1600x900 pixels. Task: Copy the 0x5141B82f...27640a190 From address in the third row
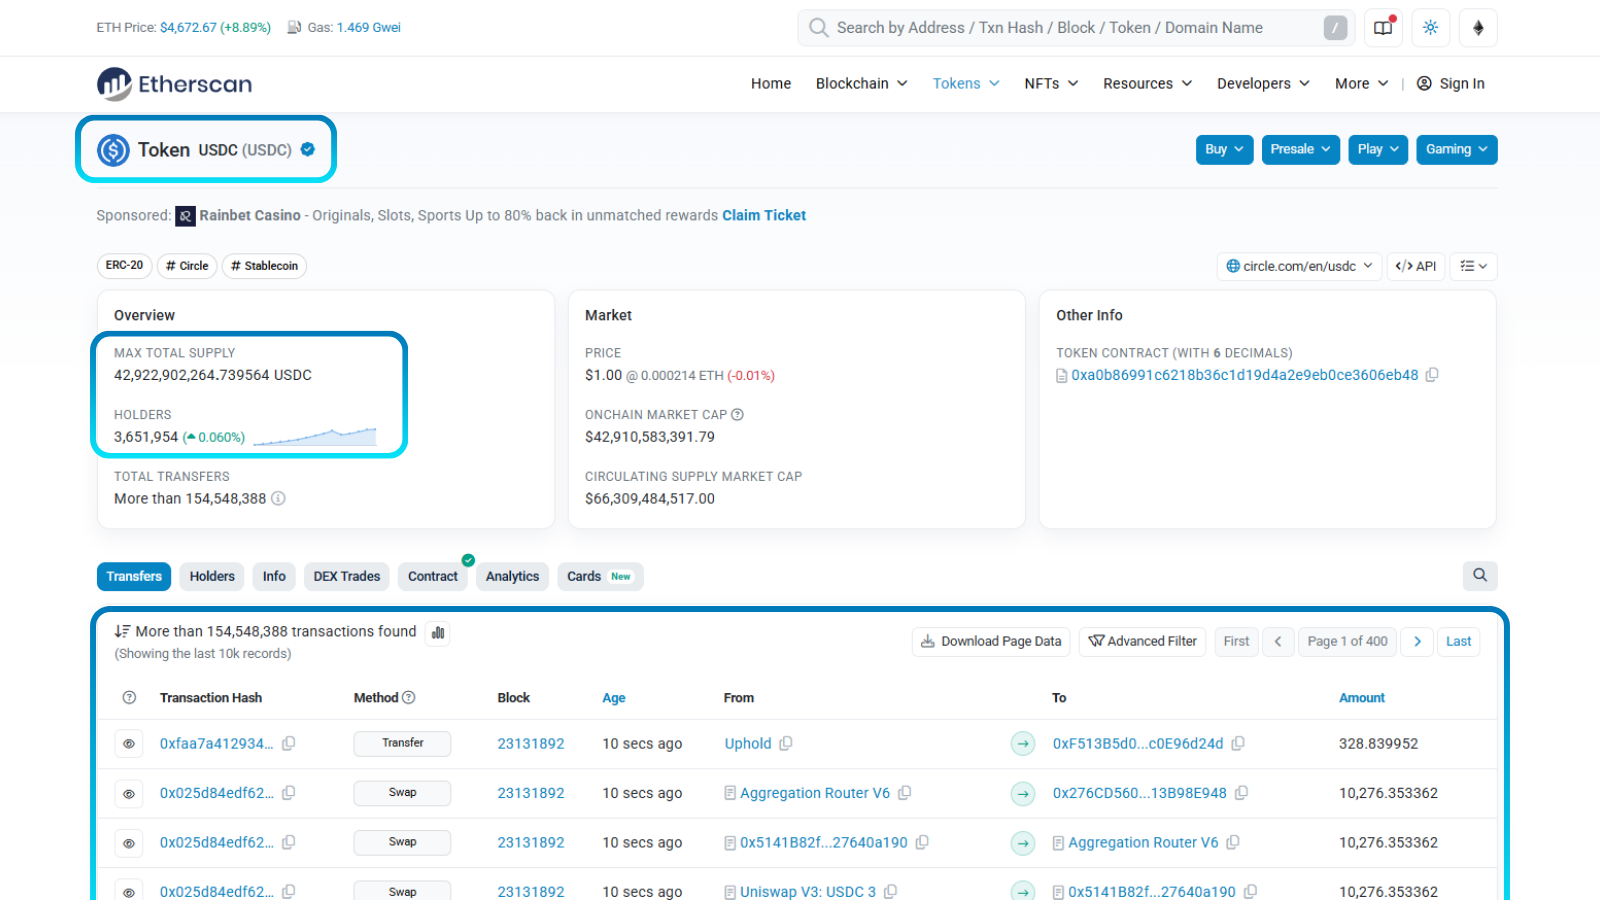[922, 842]
